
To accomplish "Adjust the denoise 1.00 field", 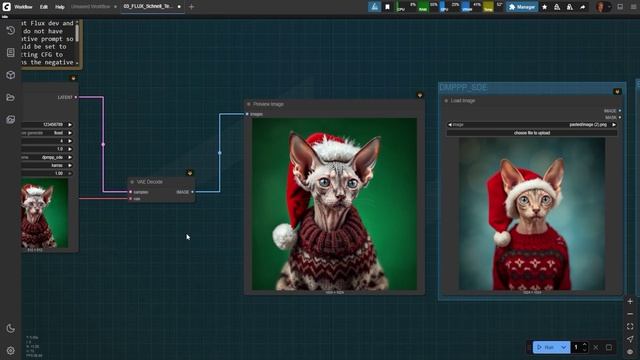I will 47,173.
